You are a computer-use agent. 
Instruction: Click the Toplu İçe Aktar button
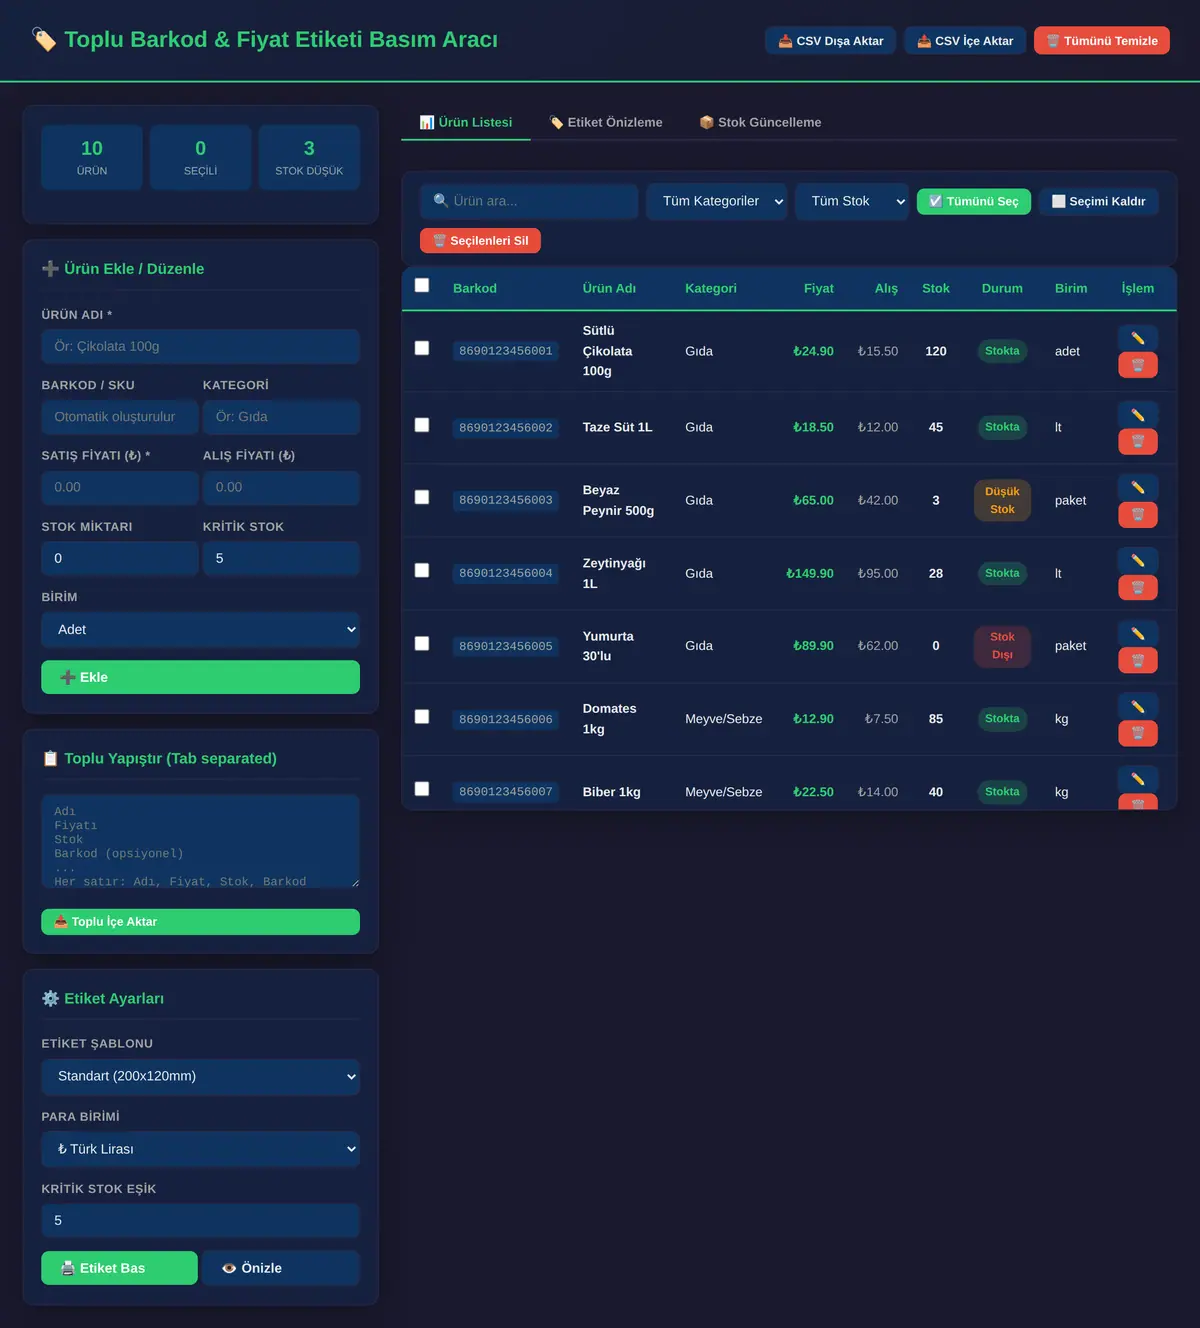[200, 922]
